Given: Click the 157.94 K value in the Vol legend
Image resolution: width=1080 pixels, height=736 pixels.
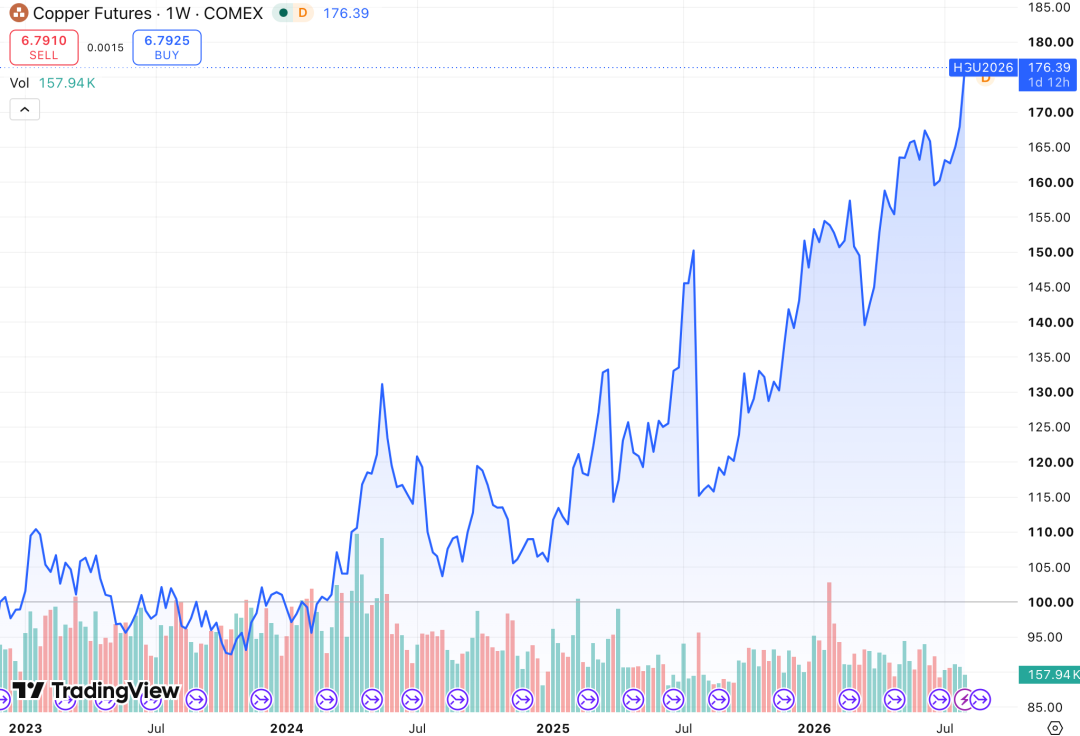Looking at the screenshot, I should pyautogui.click(x=67, y=83).
